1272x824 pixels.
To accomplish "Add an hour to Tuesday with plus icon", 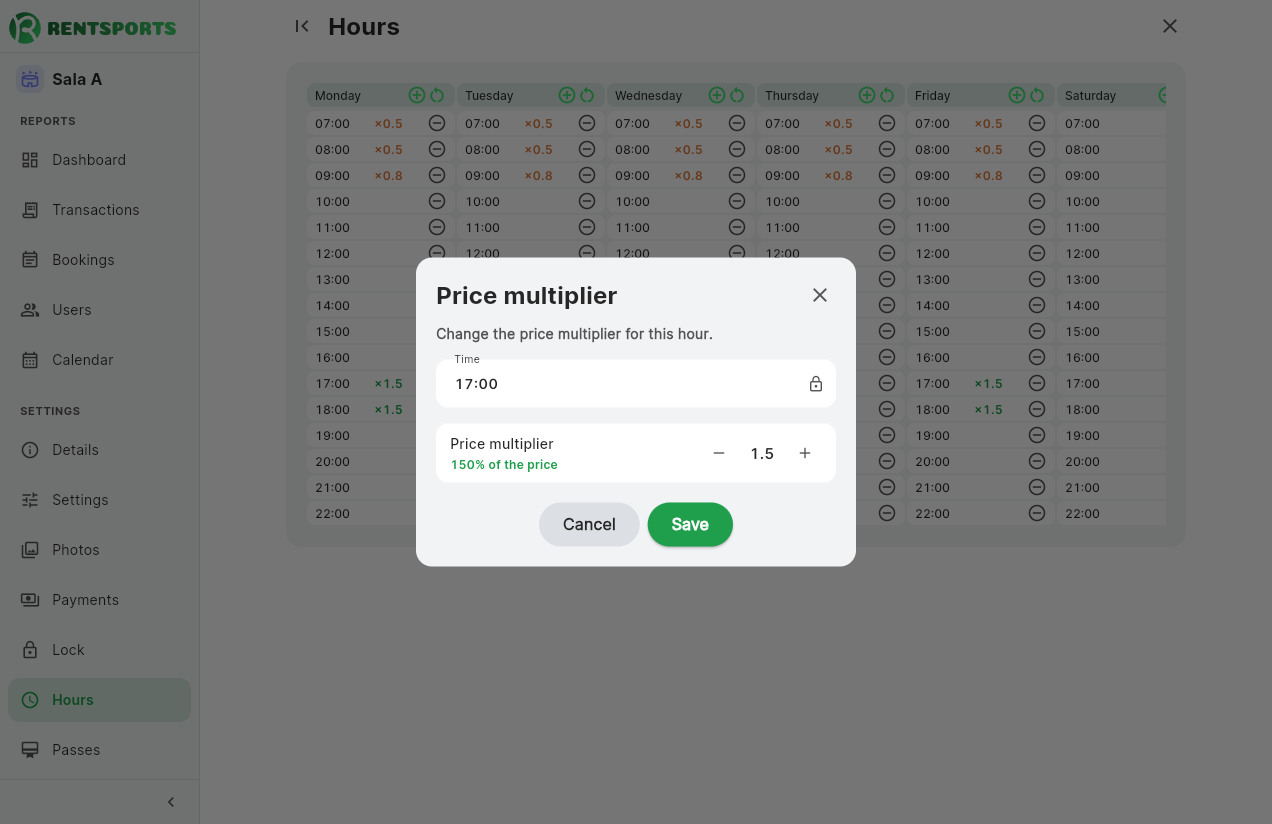I will point(567,95).
